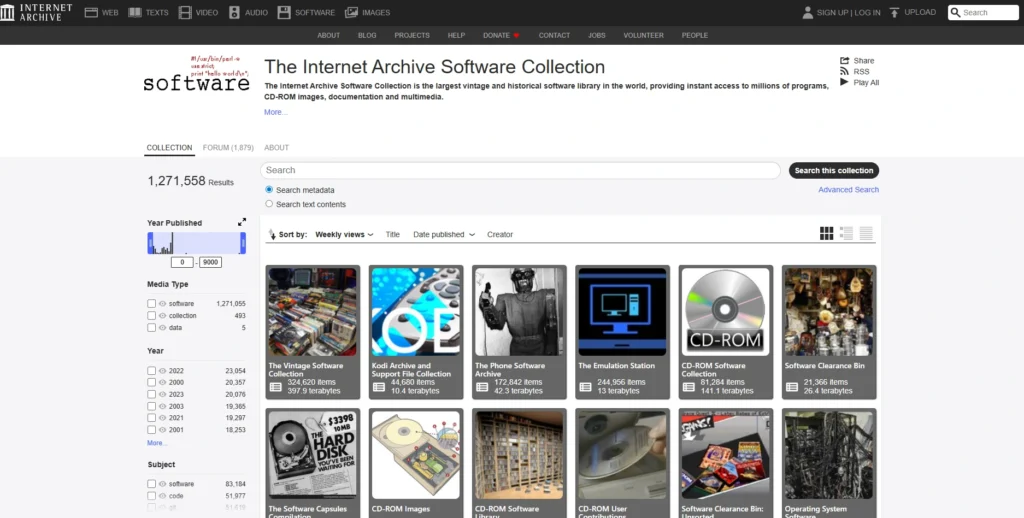Viewport: 1024px width, 518px height.
Task: Click the maximum year 9000 field
Action: pos(210,262)
